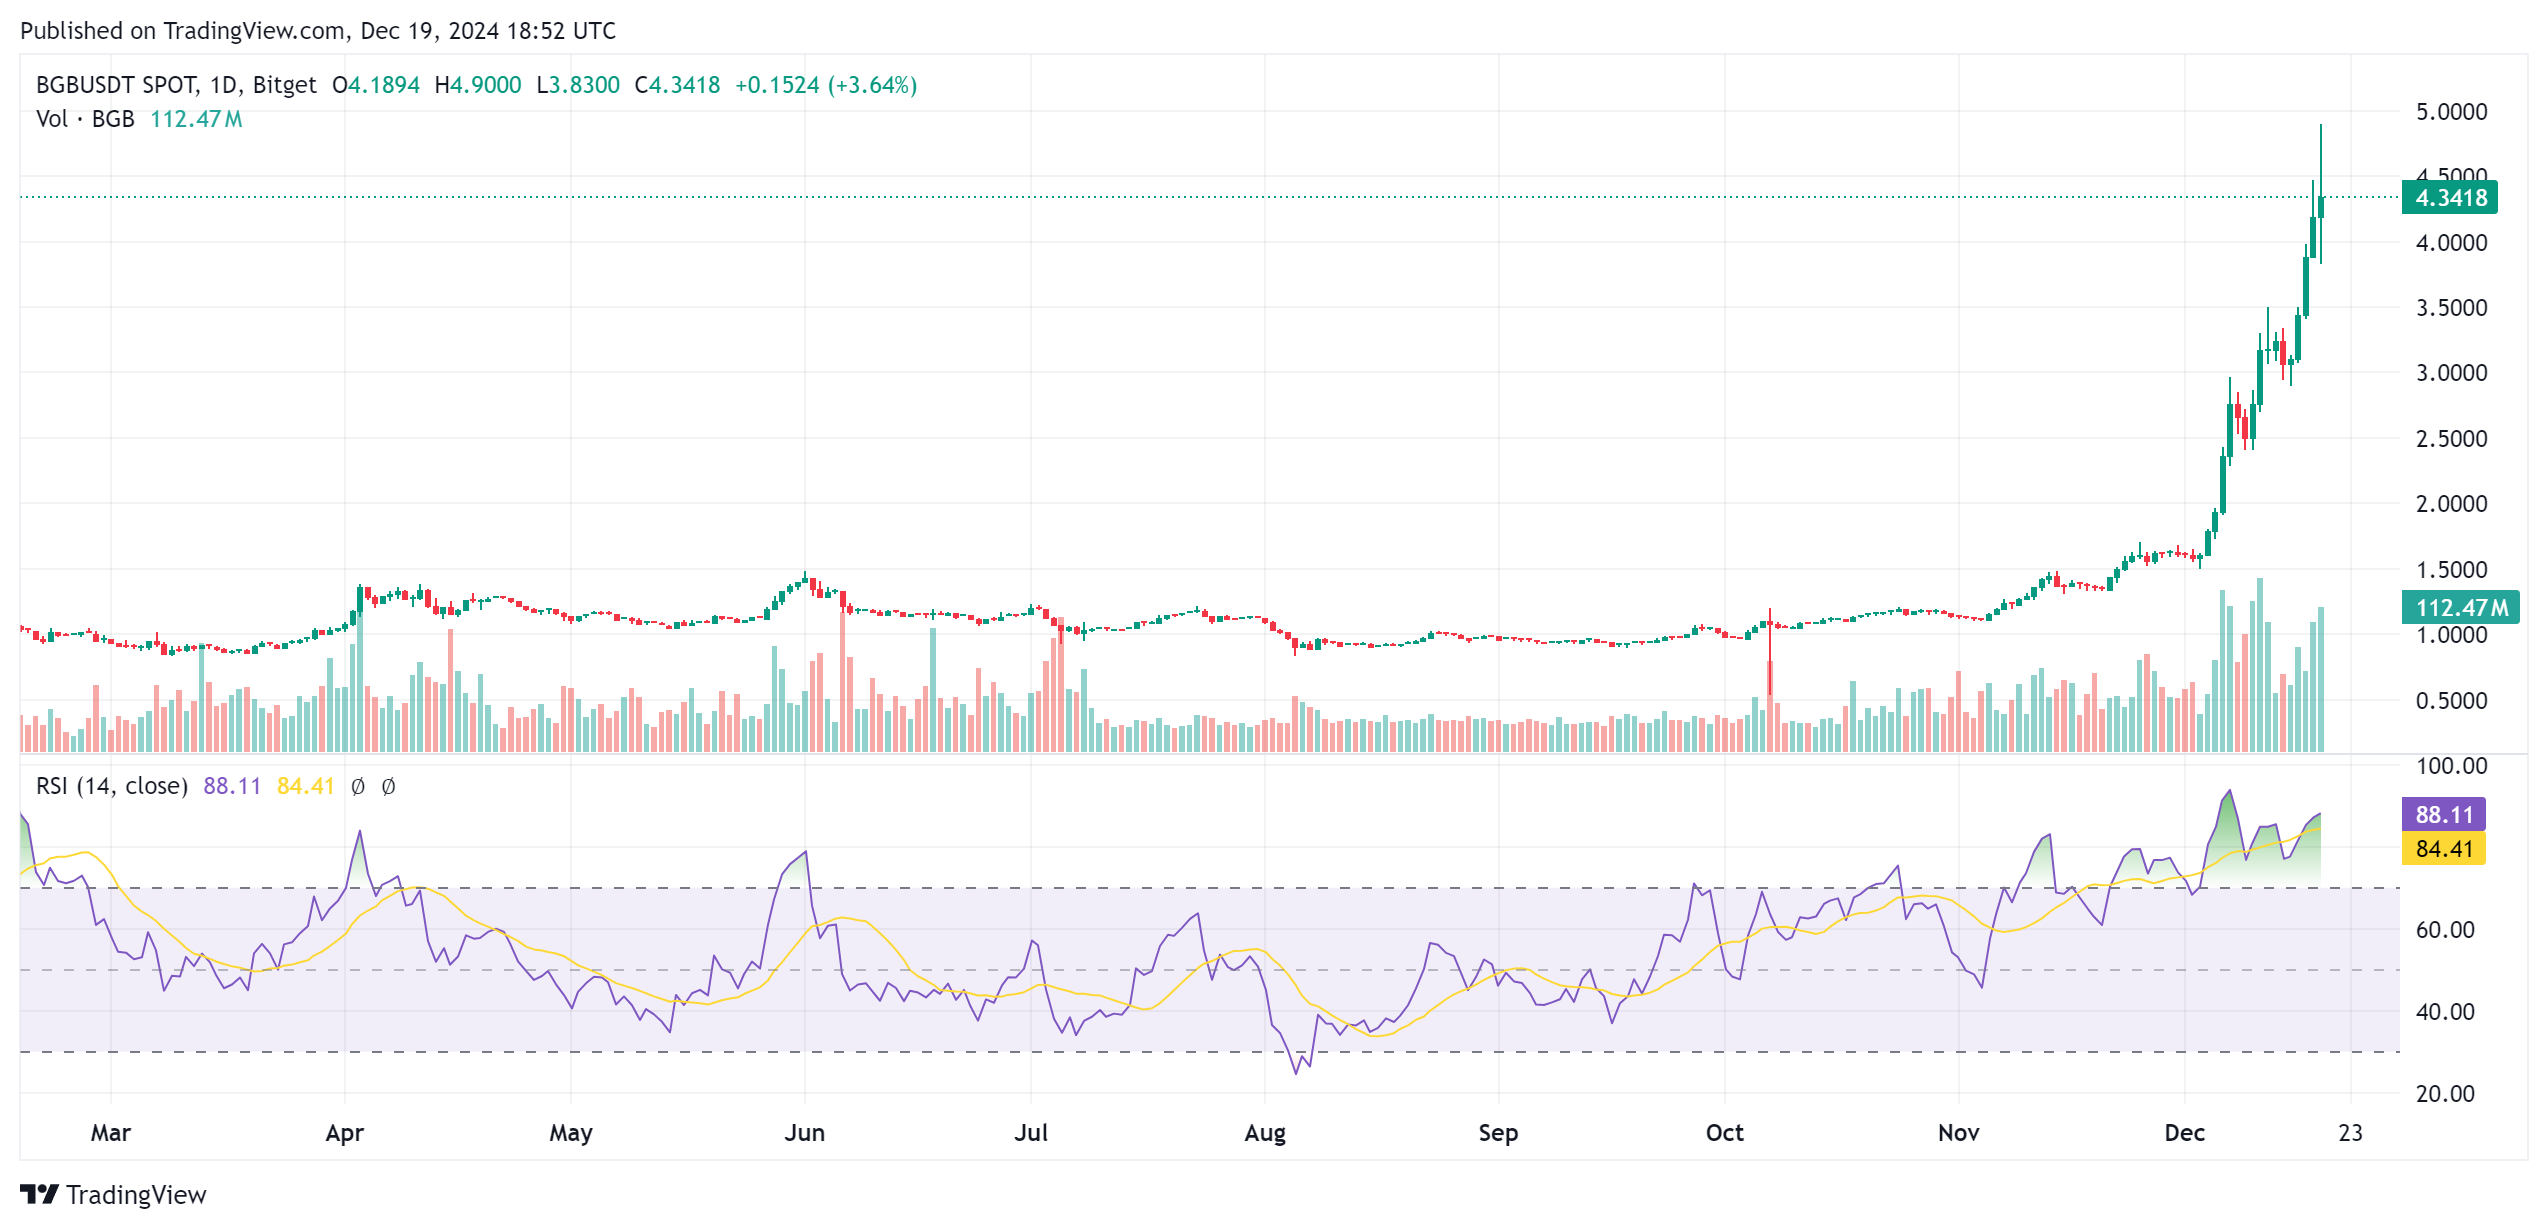Click the 2.0000 price axis label
This screenshot has width=2548, height=1230.
[2452, 504]
